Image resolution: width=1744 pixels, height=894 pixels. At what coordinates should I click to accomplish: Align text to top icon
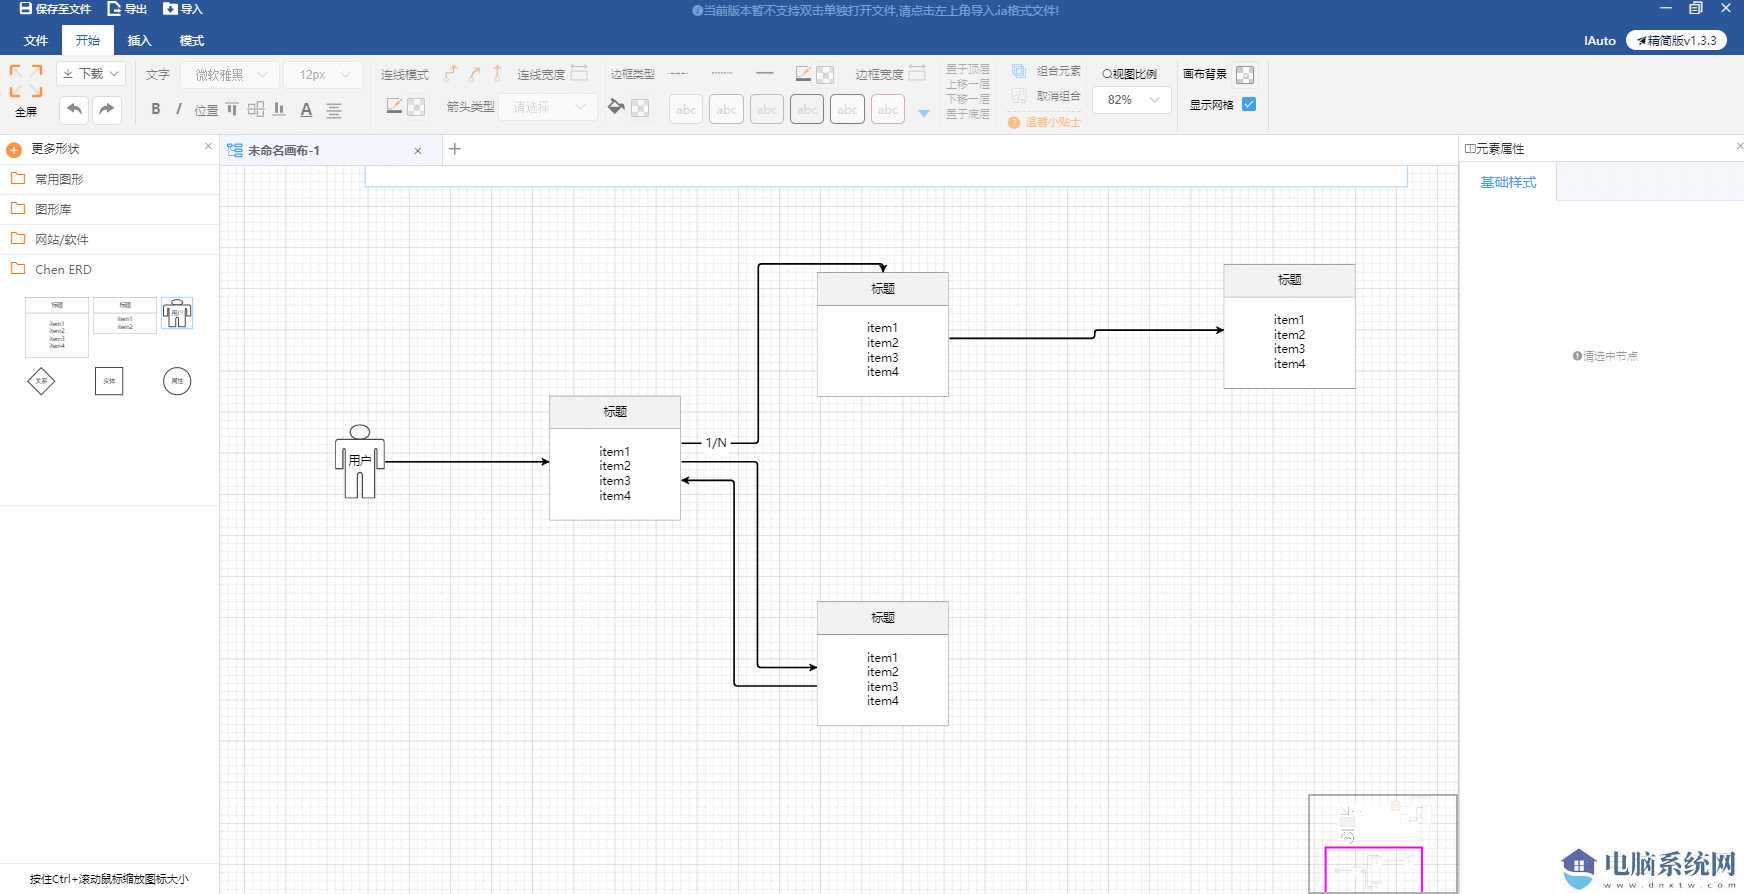click(x=232, y=109)
